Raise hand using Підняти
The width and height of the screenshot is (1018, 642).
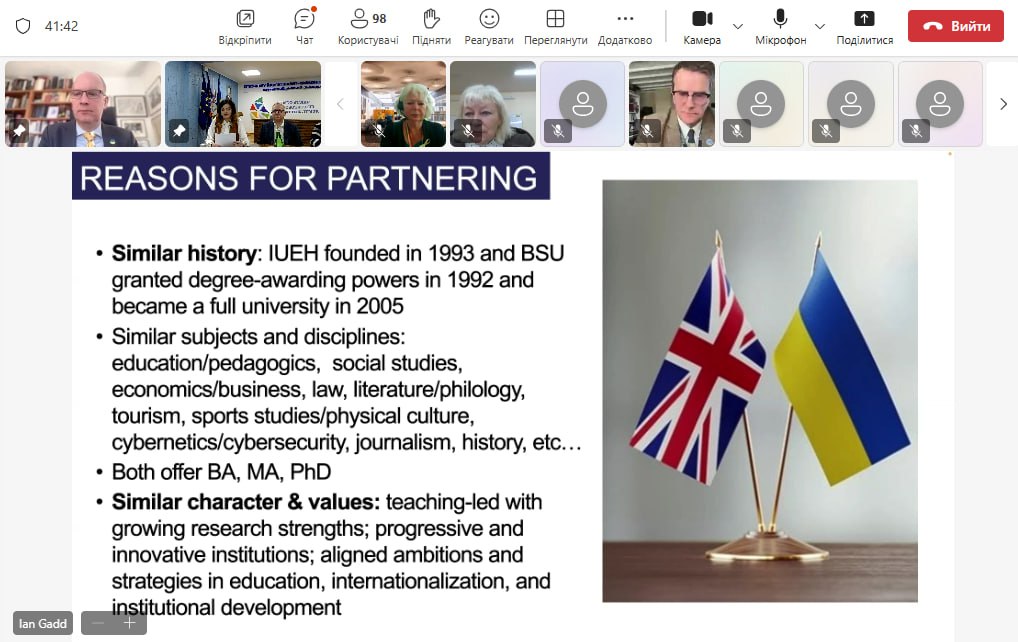[431, 27]
